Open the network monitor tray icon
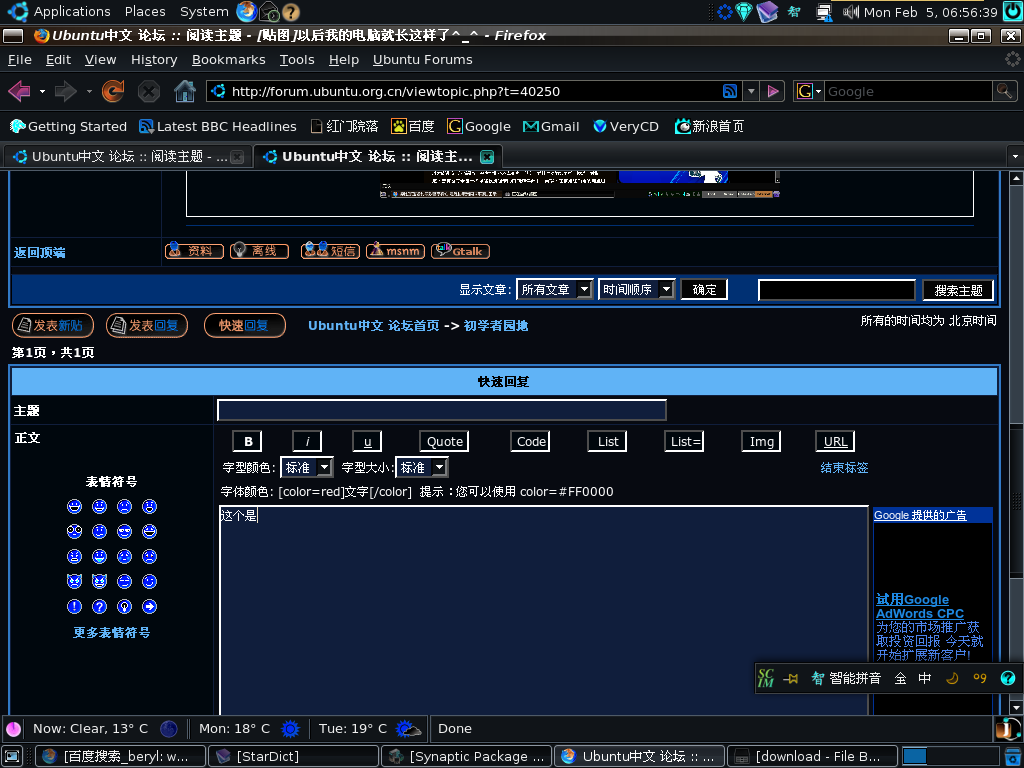 point(824,11)
